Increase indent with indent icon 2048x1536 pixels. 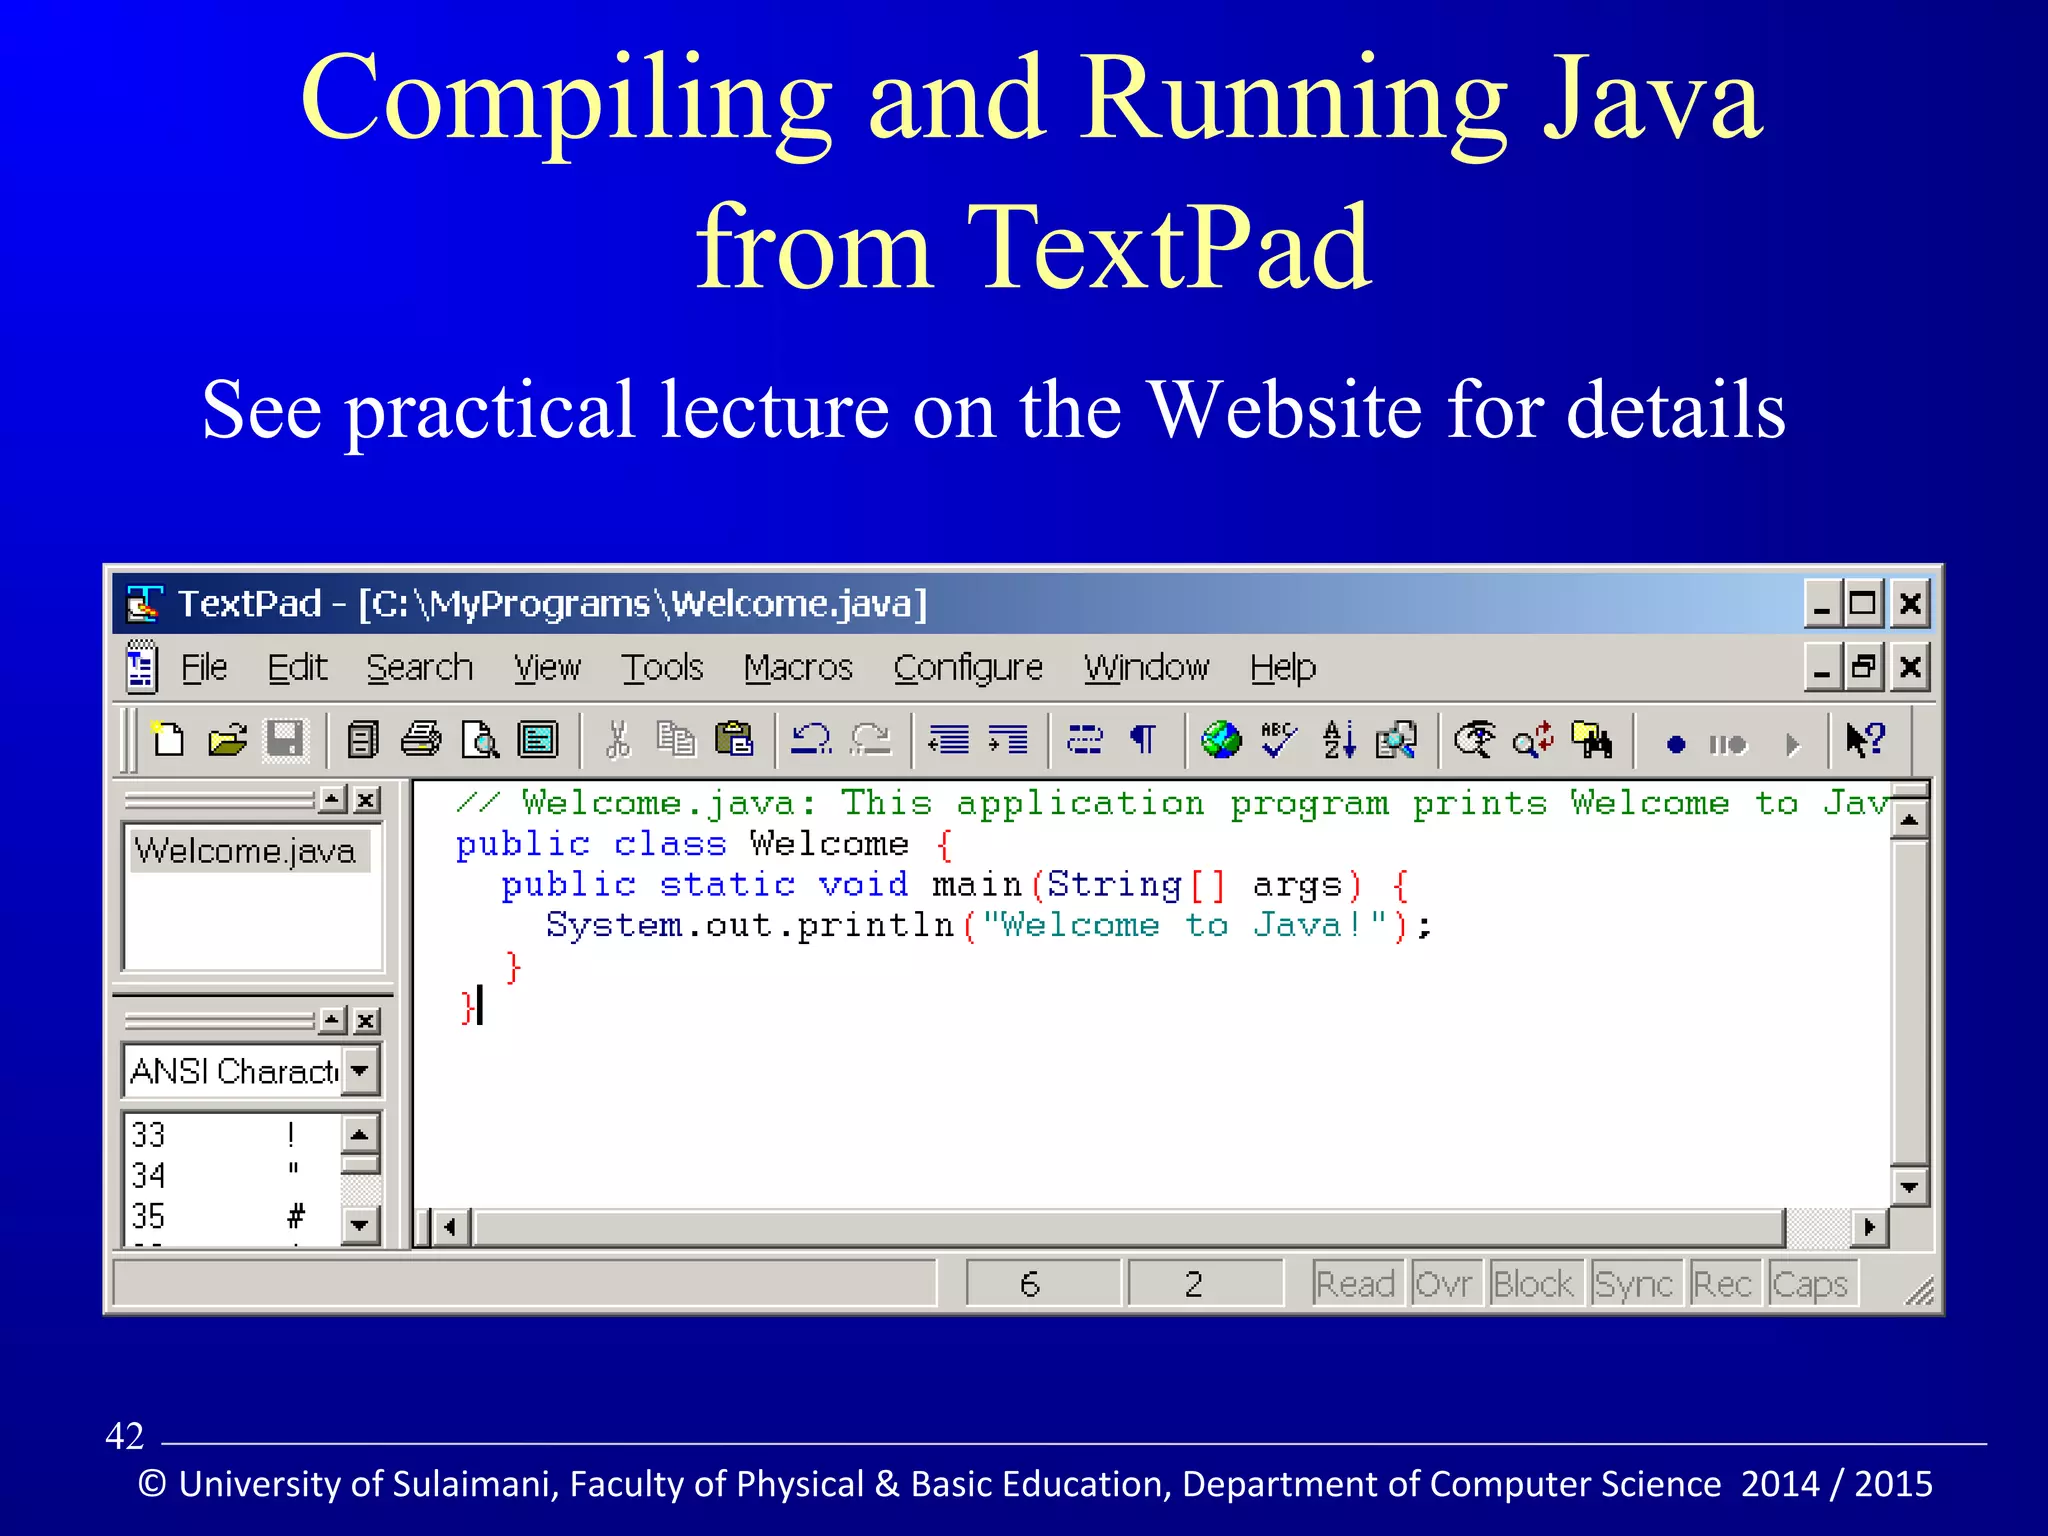click(1007, 740)
